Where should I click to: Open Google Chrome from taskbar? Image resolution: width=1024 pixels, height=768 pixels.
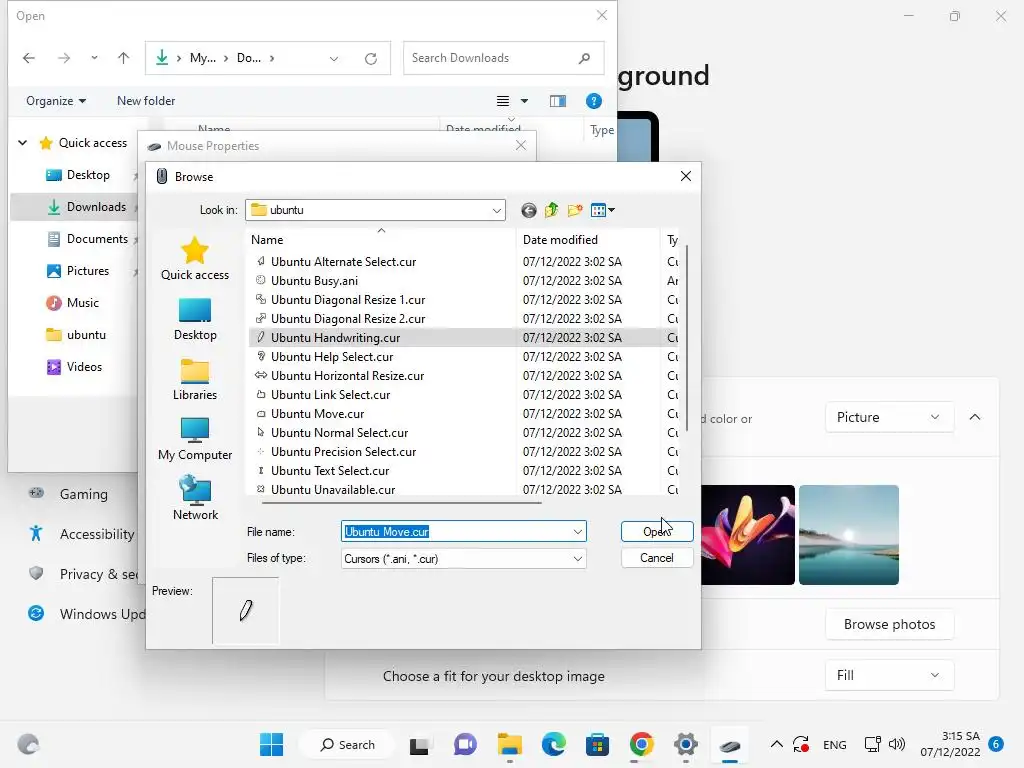click(642, 744)
